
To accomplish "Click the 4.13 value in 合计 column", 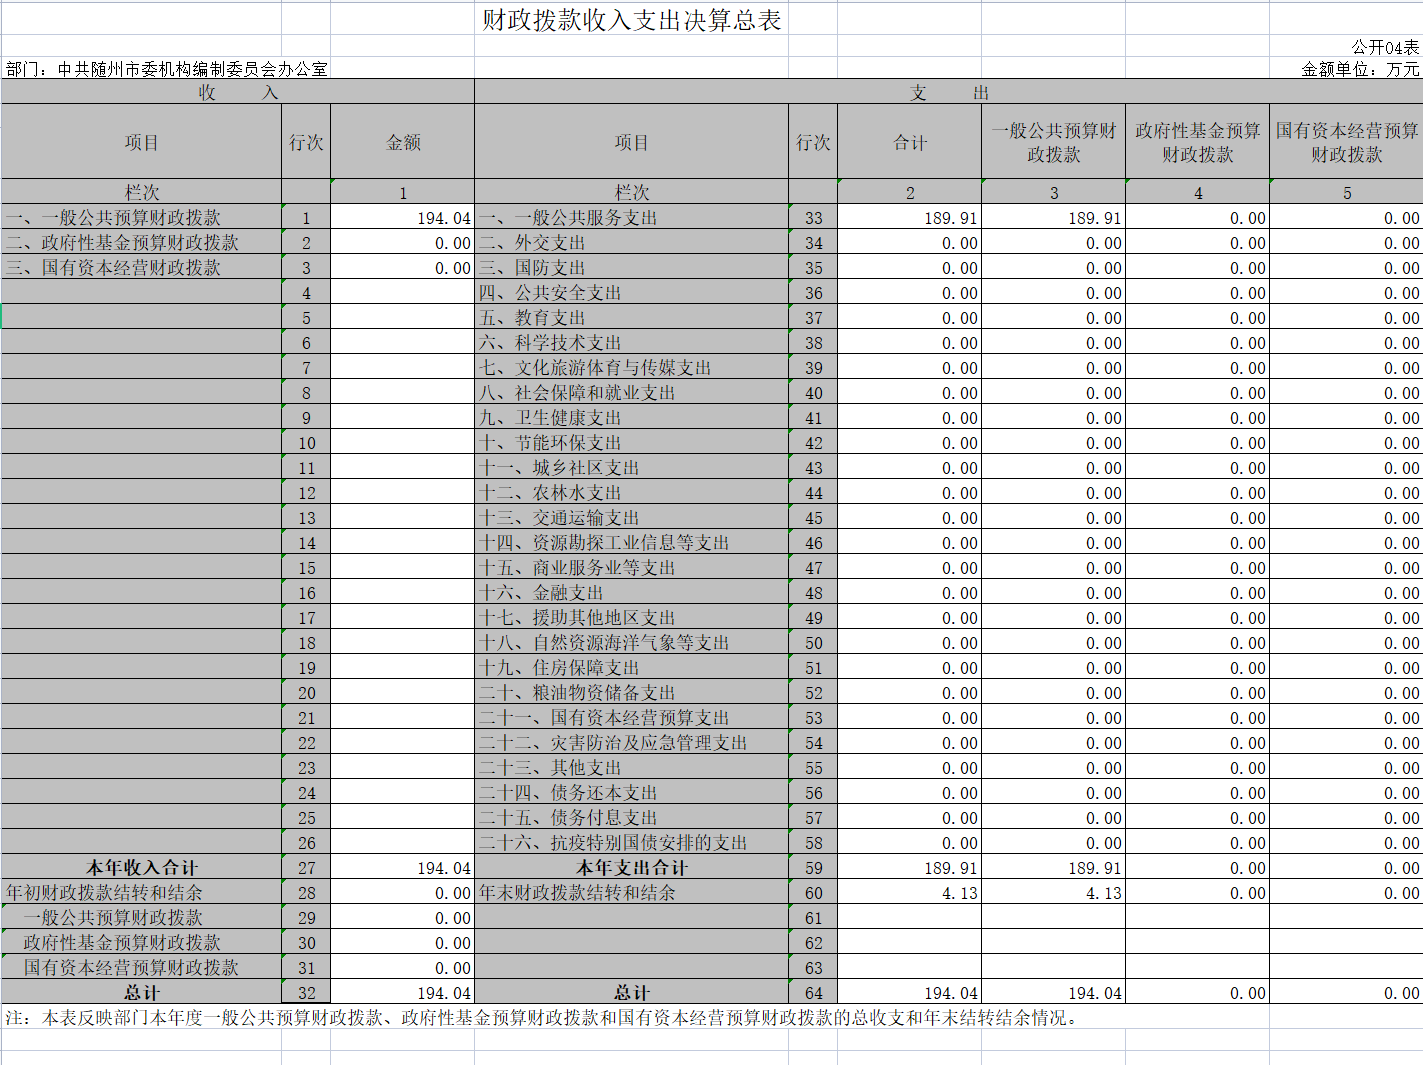I will (959, 893).
